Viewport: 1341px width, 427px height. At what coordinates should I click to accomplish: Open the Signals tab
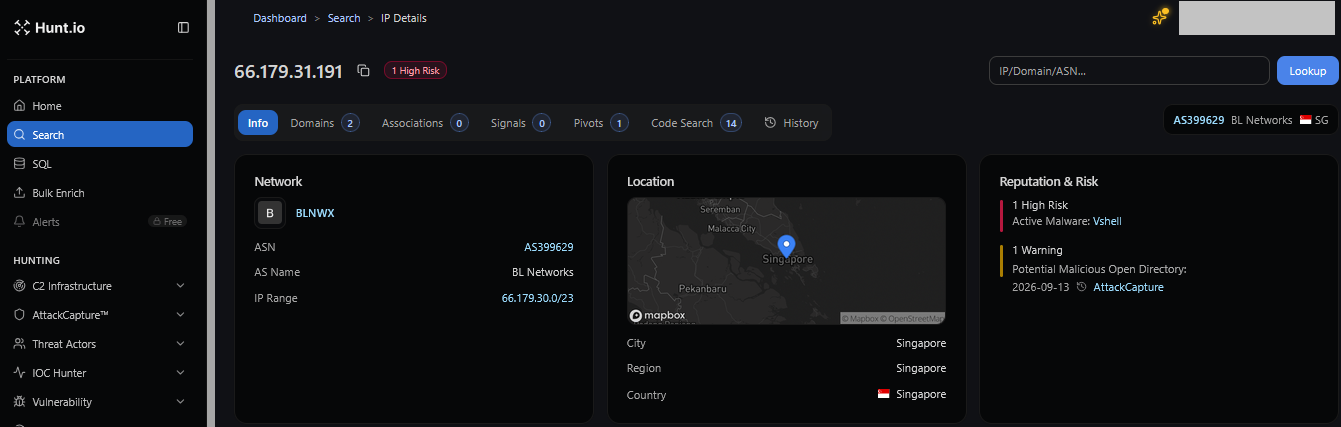pos(520,123)
